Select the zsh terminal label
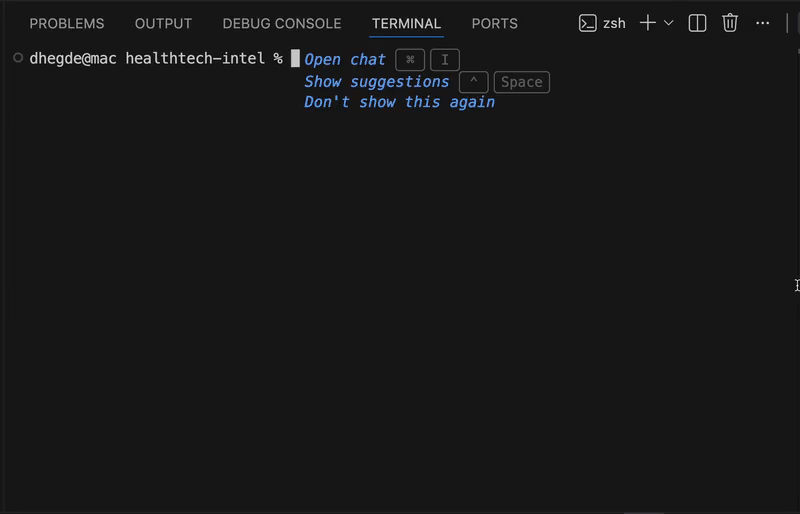 [x=614, y=23]
